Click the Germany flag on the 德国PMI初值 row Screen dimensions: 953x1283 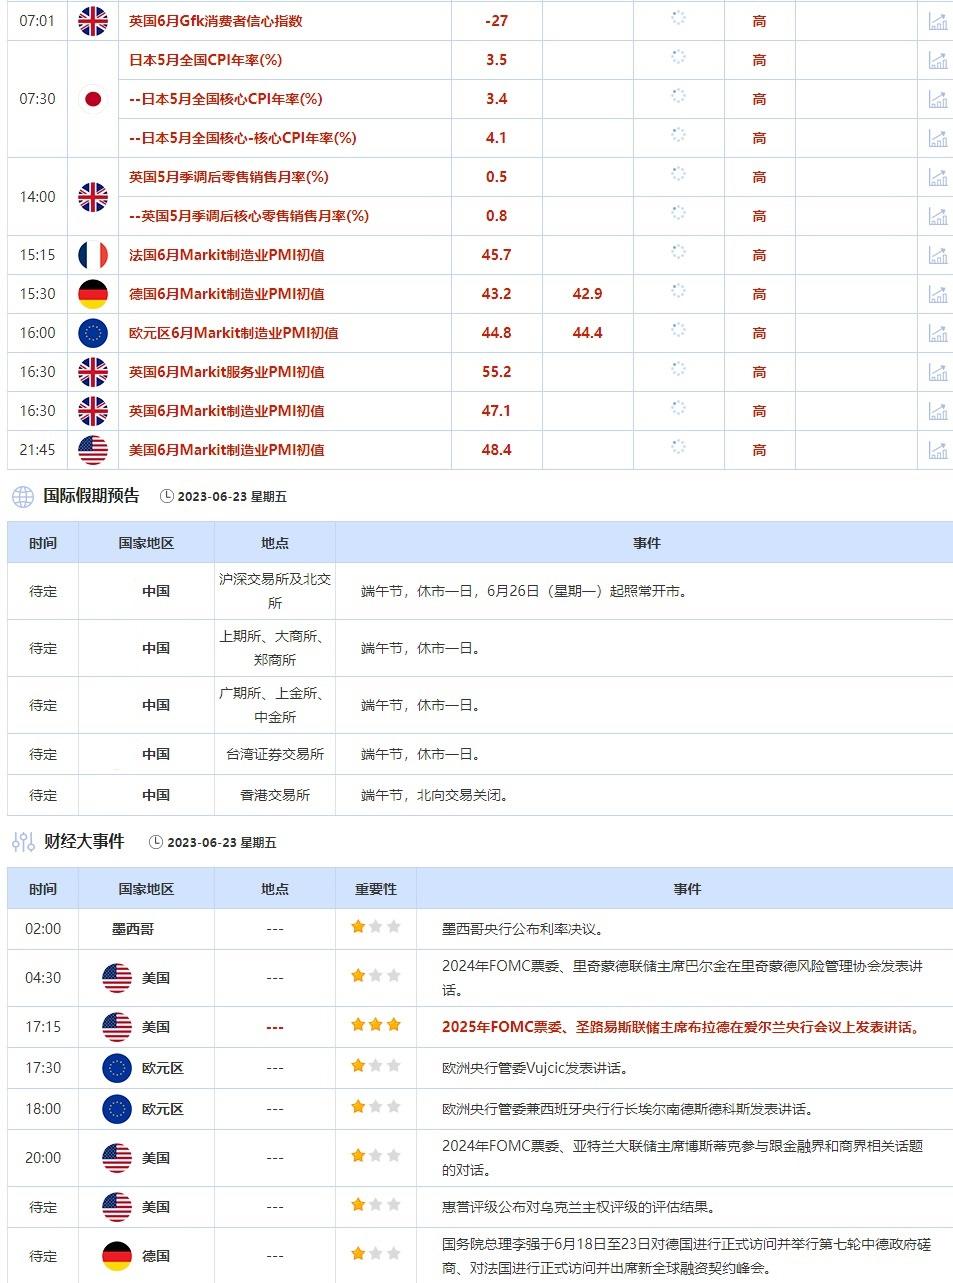pos(93,293)
